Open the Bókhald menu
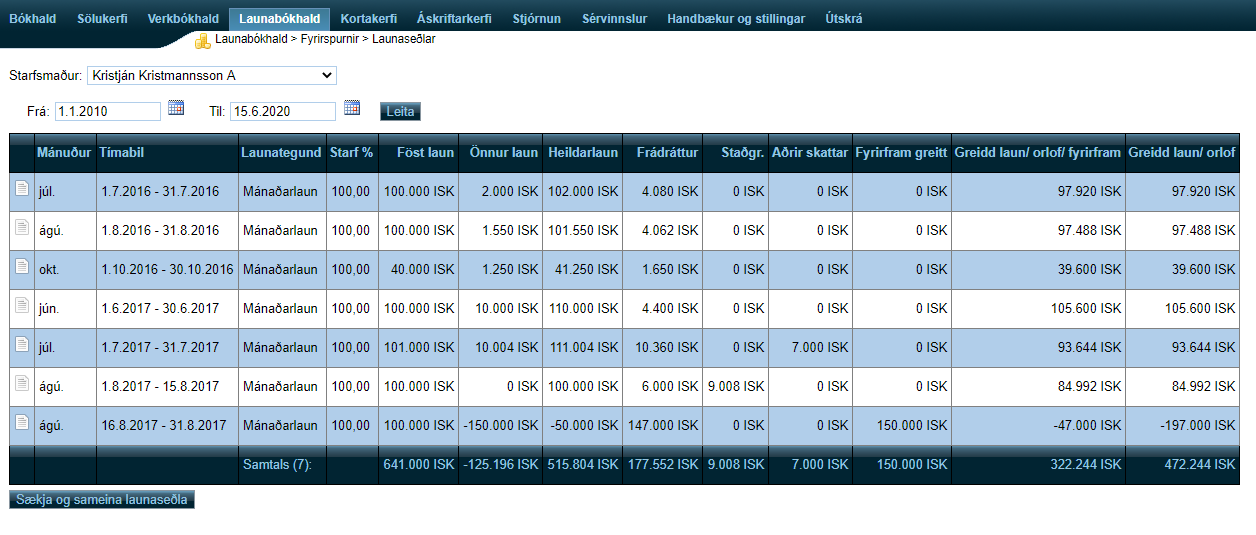Image resolution: width=1256 pixels, height=535 pixels. click(32, 19)
